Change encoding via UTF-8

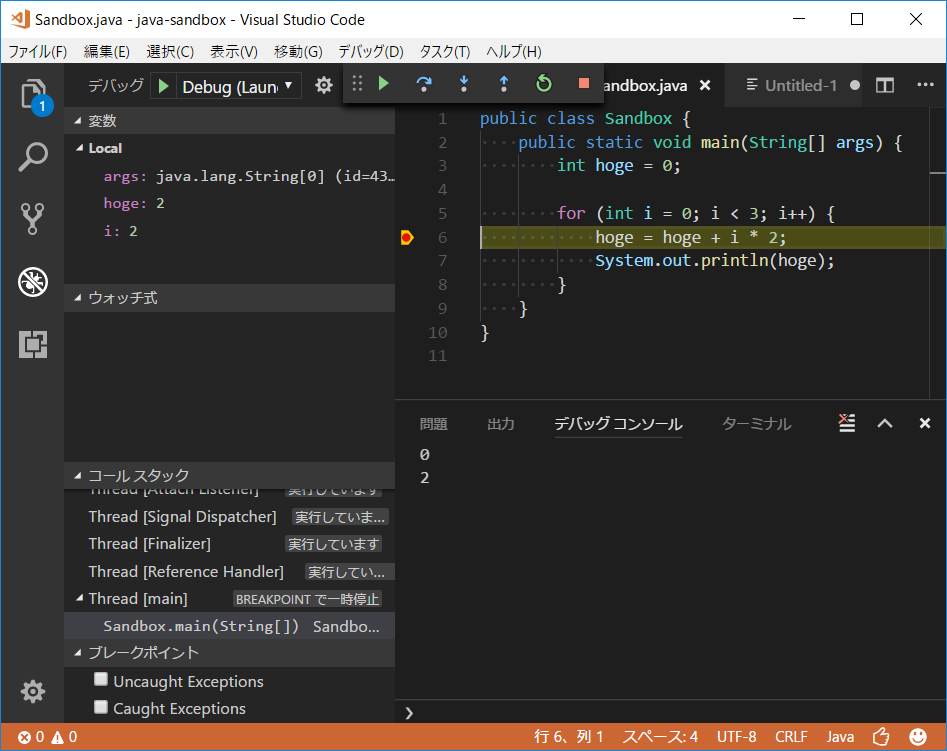(x=736, y=736)
